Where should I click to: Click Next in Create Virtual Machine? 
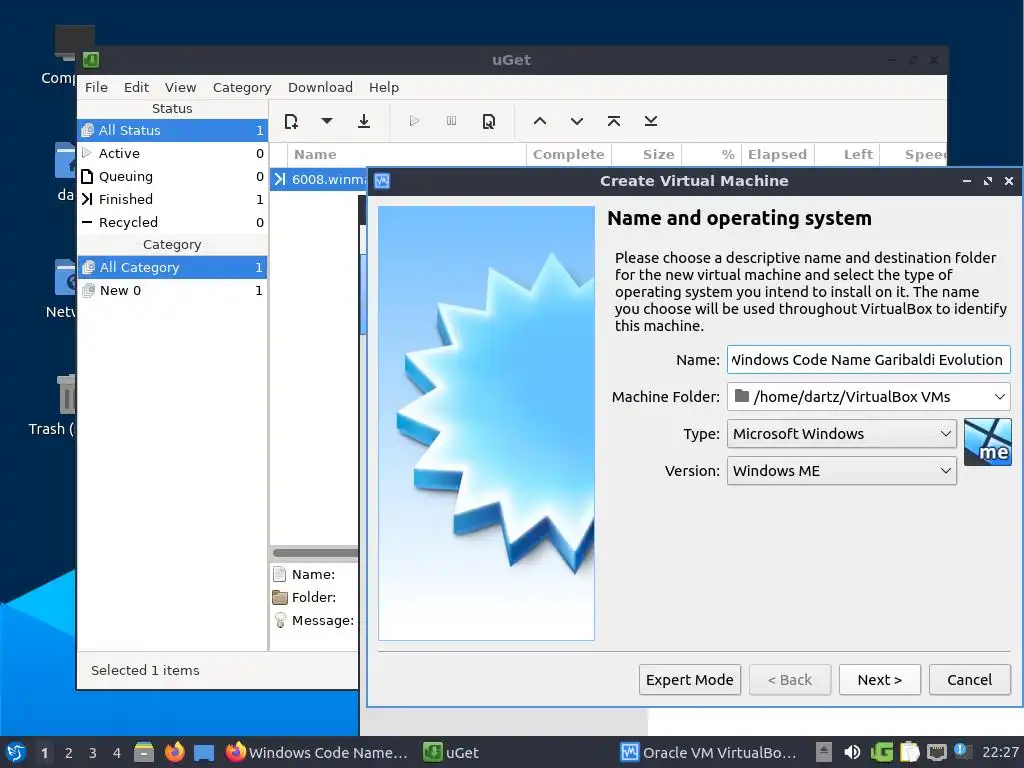(x=880, y=680)
